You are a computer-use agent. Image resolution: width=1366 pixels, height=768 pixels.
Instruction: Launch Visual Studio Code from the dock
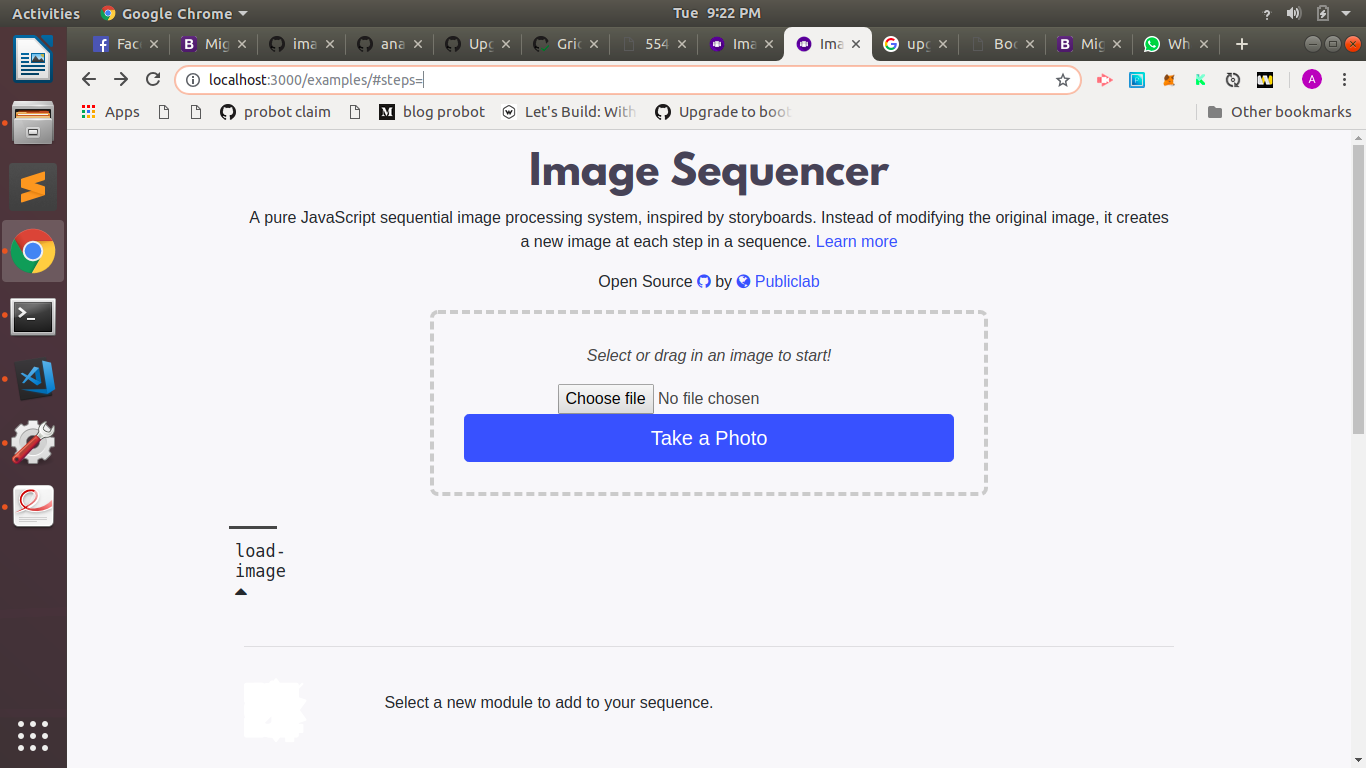pyautogui.click(x=33, y=379)
